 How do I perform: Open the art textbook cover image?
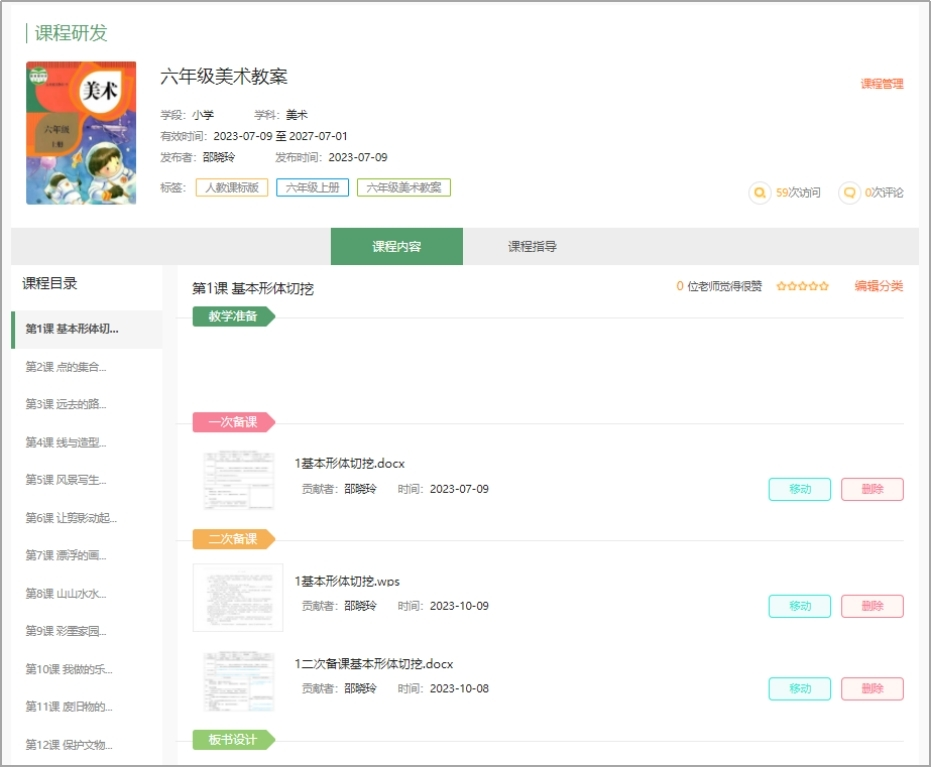point(81,133)
